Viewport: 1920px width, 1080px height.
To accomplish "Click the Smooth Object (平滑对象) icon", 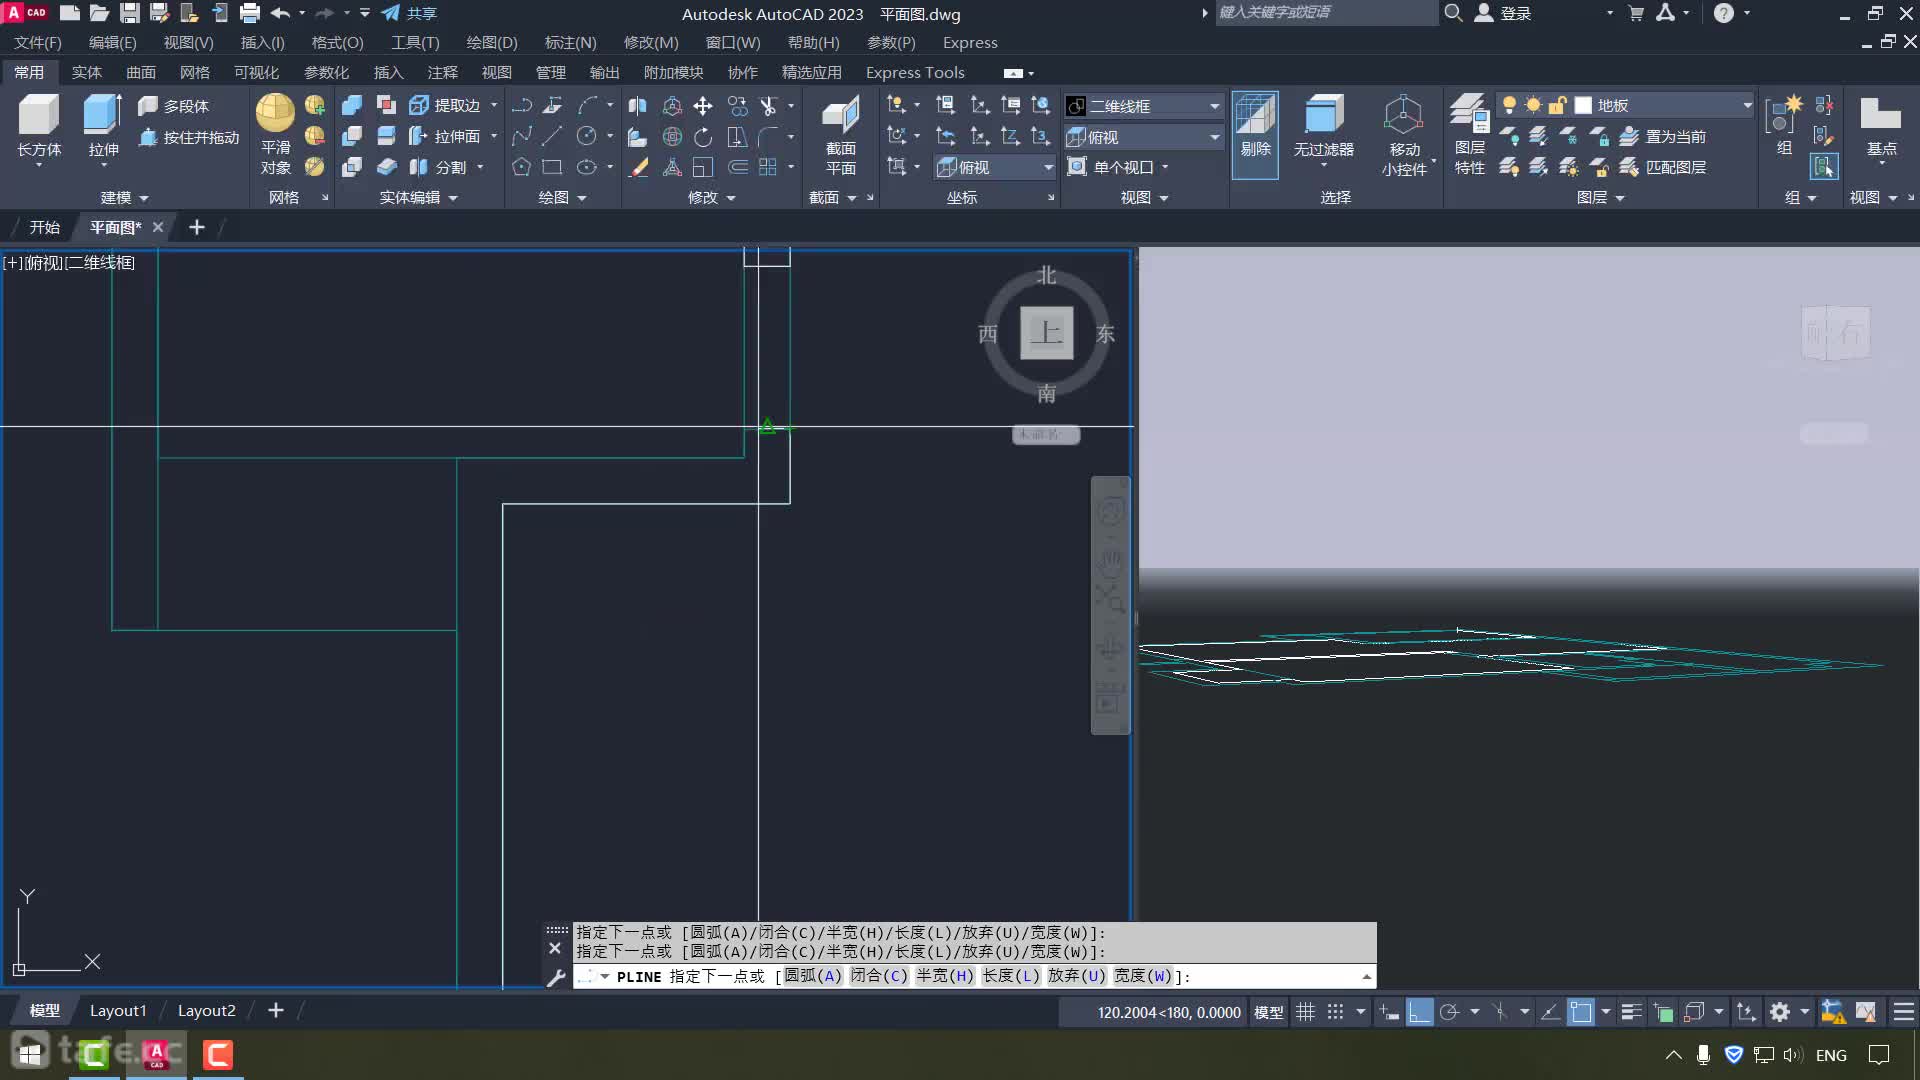I will [x=275, y=113].
